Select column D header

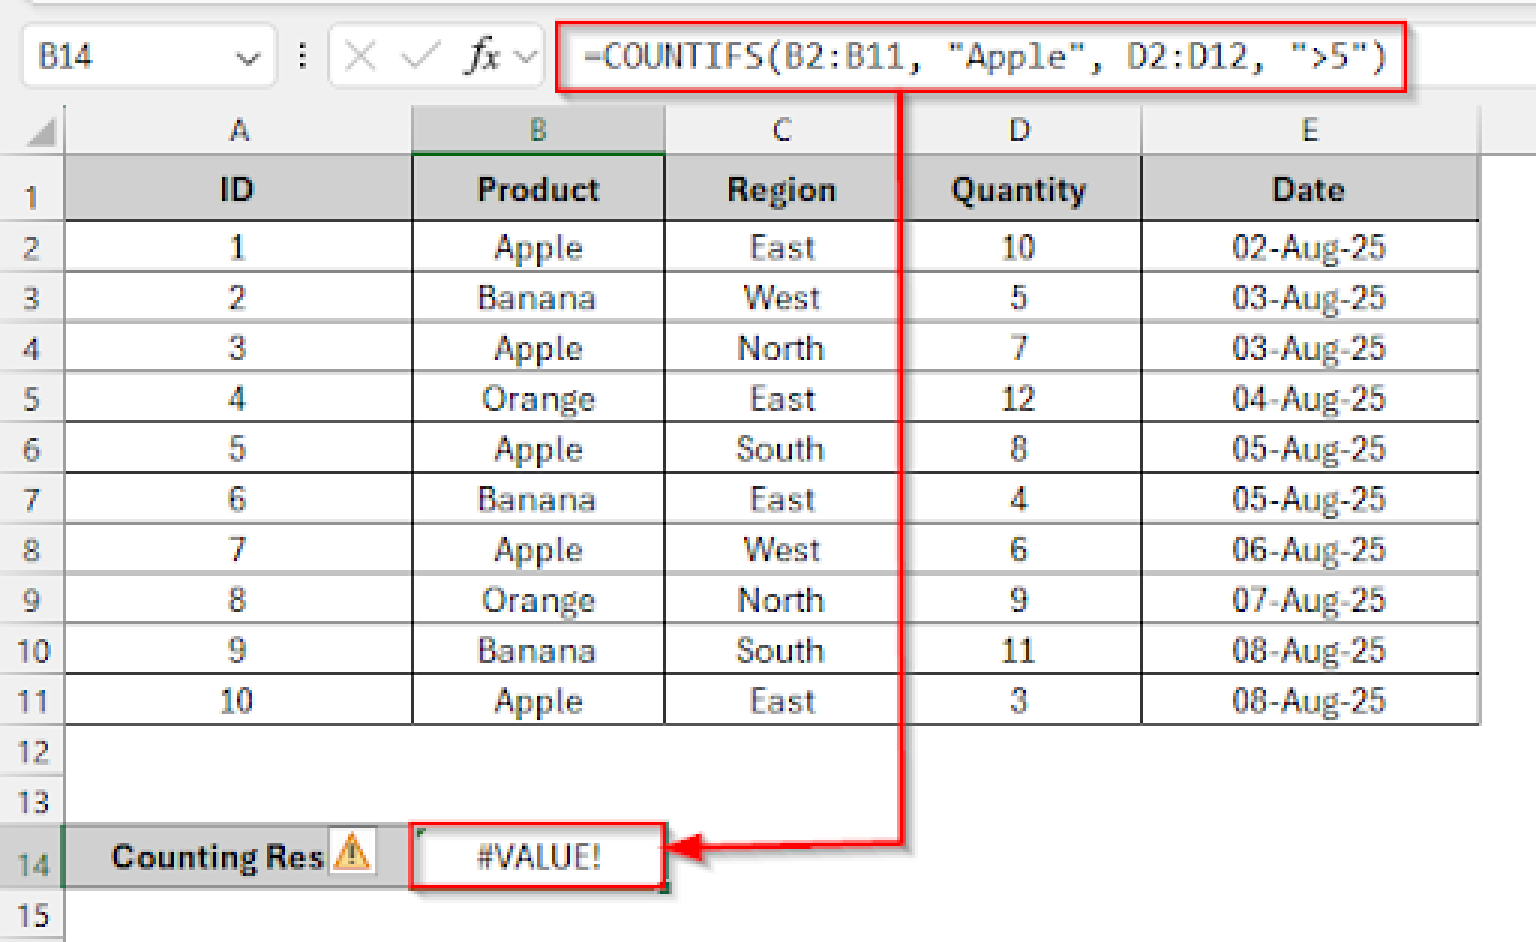click(1019, 130)
